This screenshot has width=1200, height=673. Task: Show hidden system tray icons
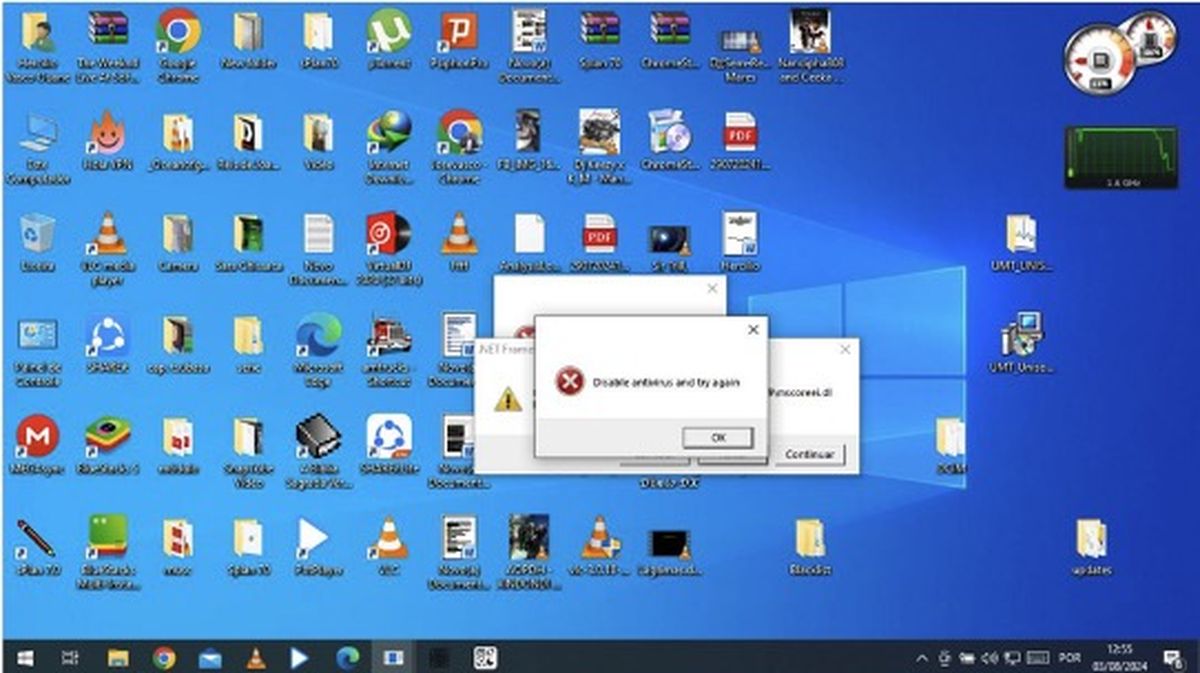[x=921, y=658]
